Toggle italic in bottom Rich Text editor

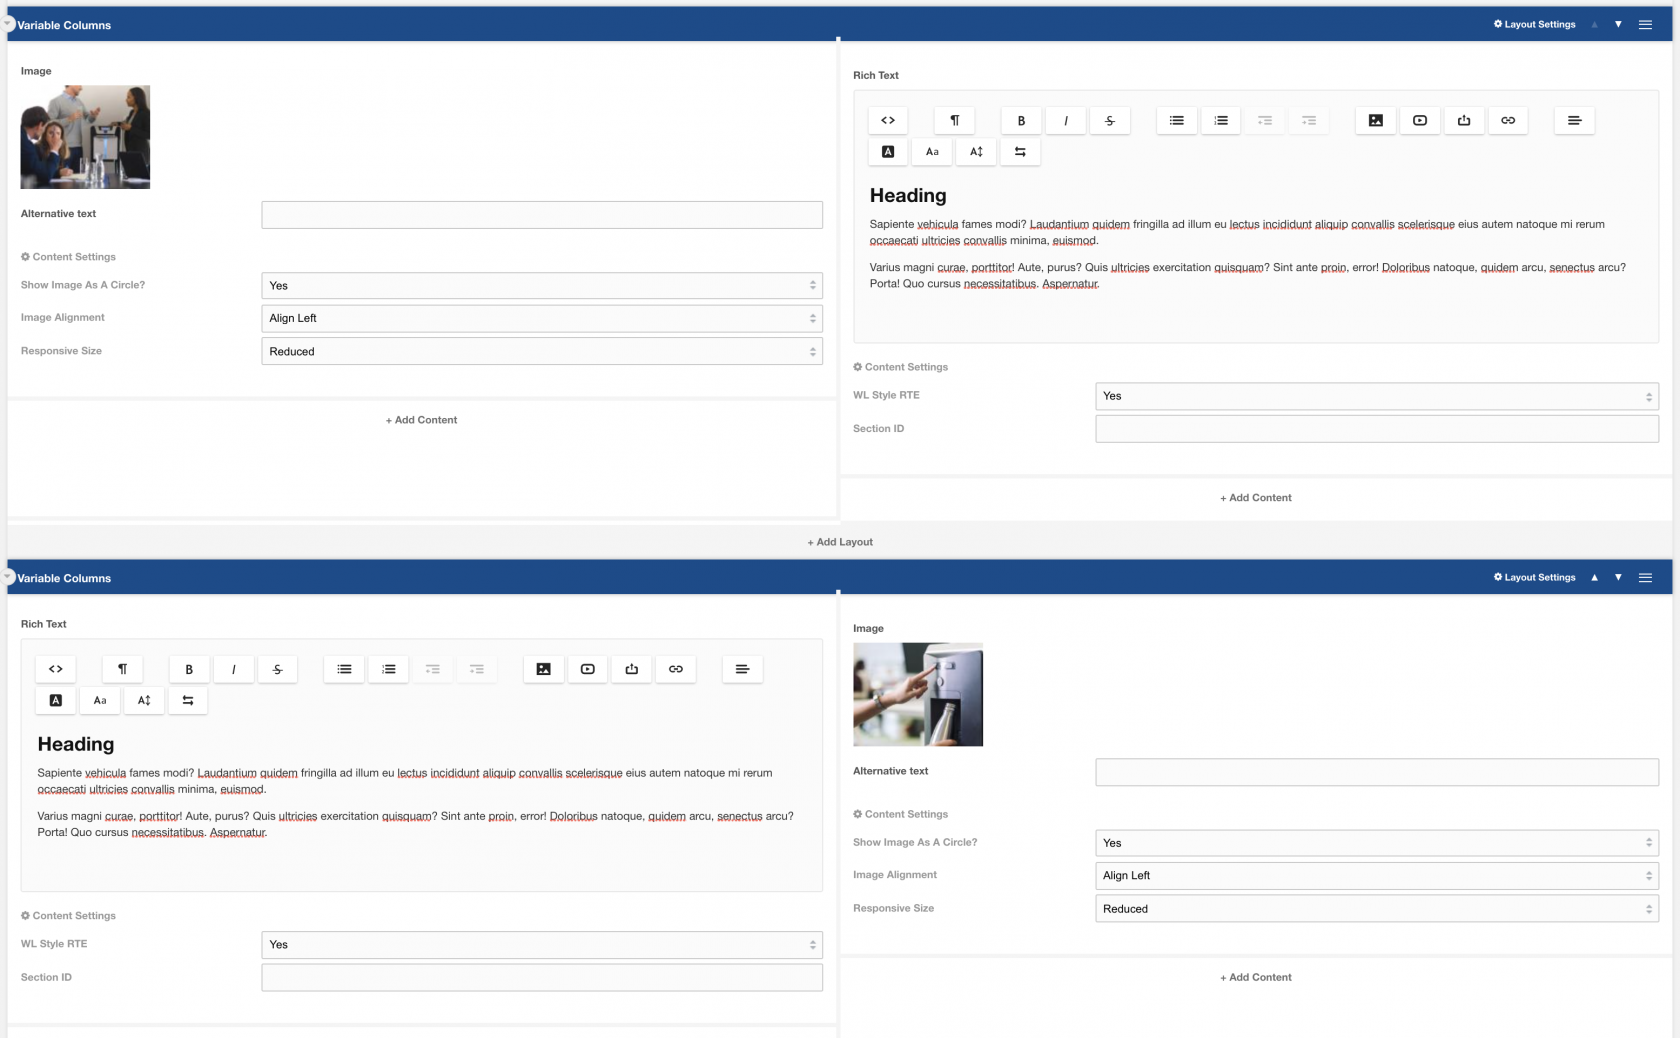point(233,669)
